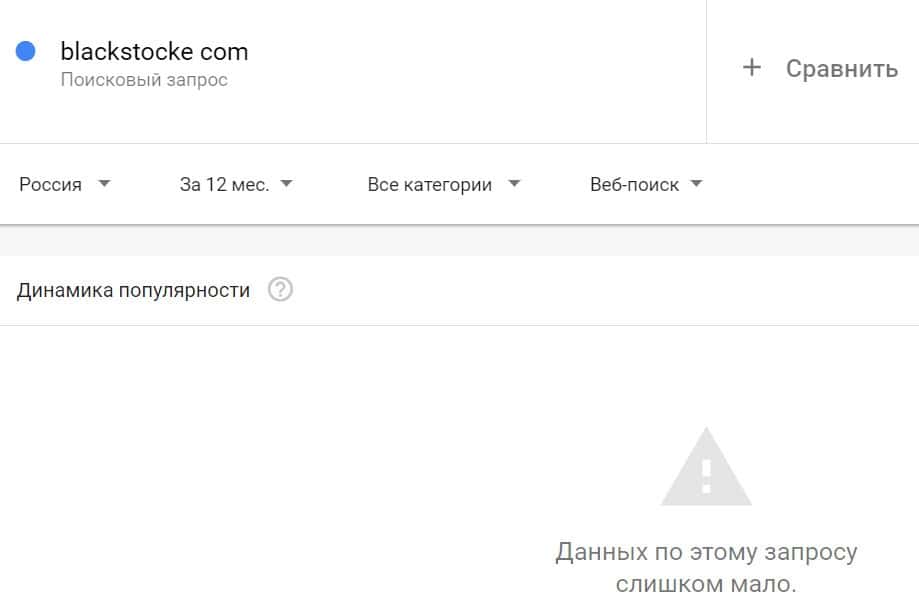Open the За 12 мес. period dropdown
919x607 pixels.
click(x=224, y=185)
